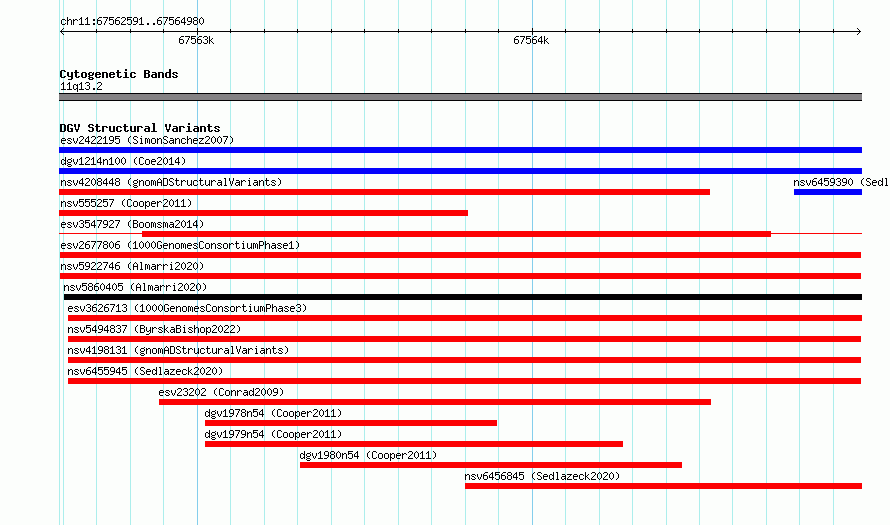Select the red bar under dgv1979n54

pos(414,444)
